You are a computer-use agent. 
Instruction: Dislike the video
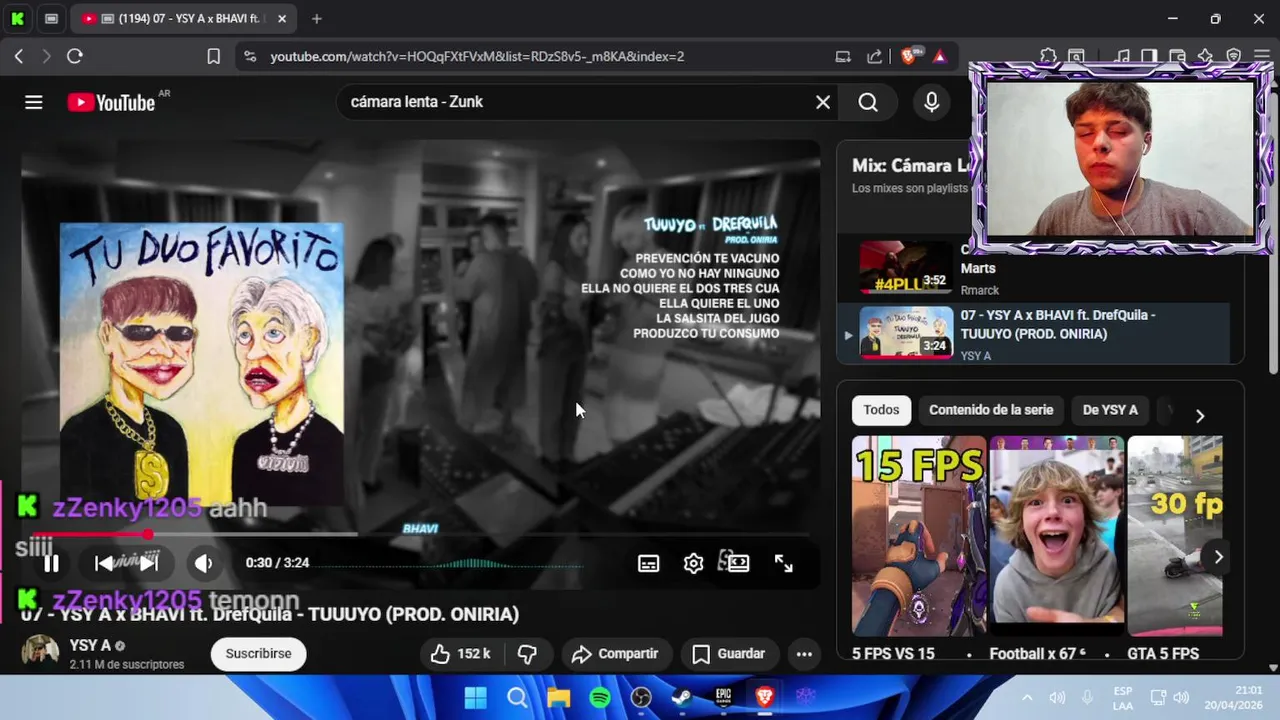coord(527,654)
